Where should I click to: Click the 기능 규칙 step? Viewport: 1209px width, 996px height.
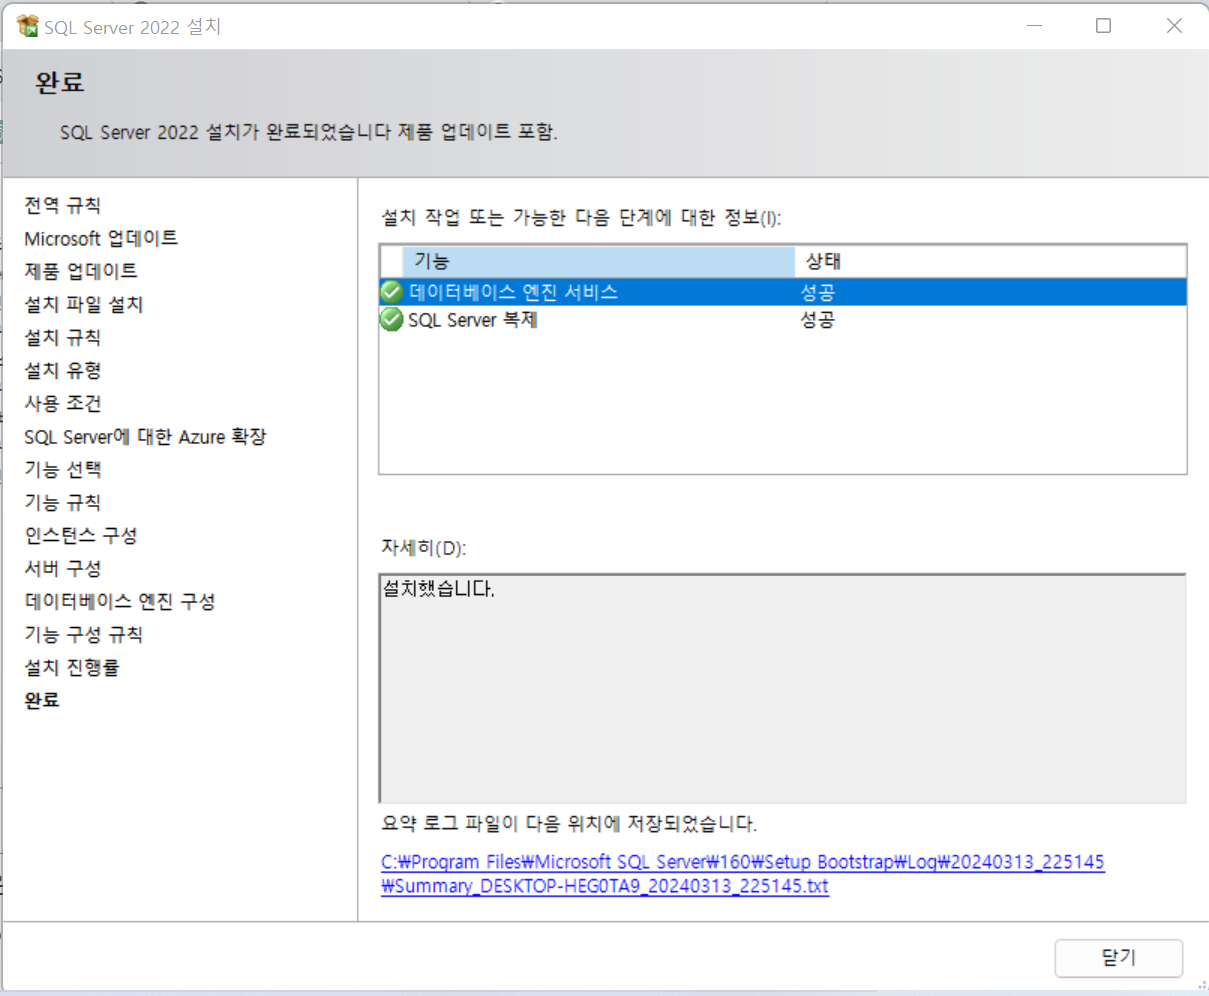(62, 502)
